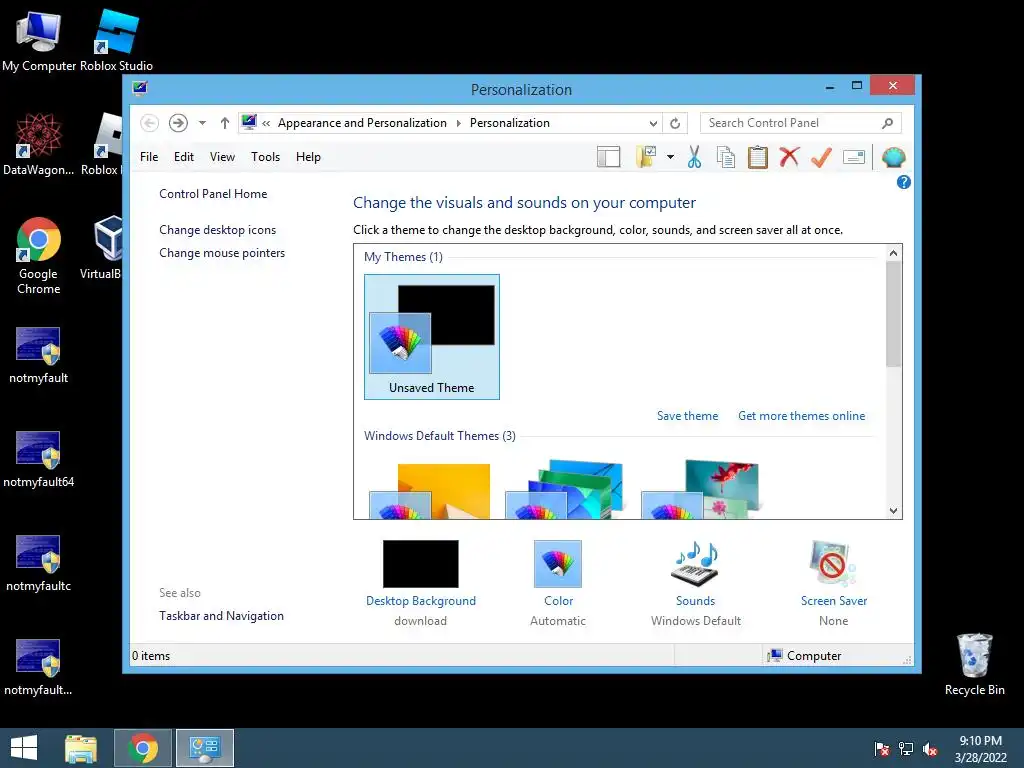Click the Personalization window title bar icon
Viewport: 1024px width, 768px height.
pos(140,88)
